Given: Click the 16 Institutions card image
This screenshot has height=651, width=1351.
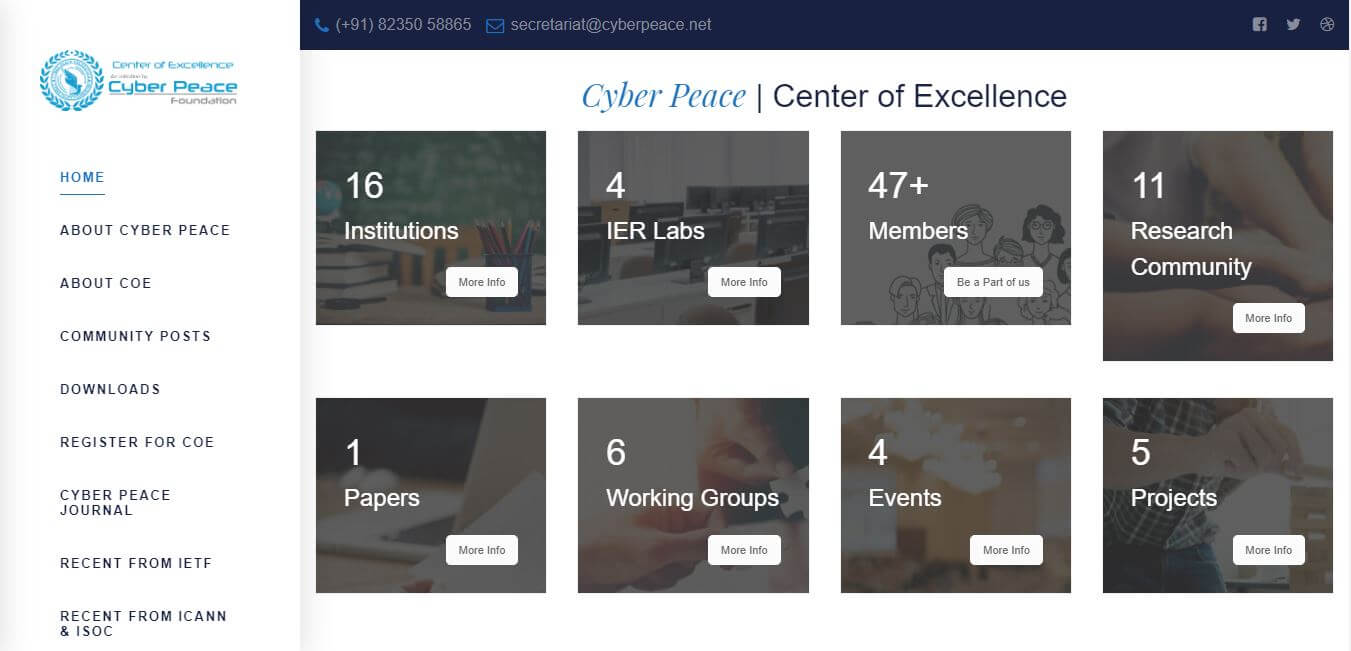Looking at the screenshot, I should (x=431, y=228).
